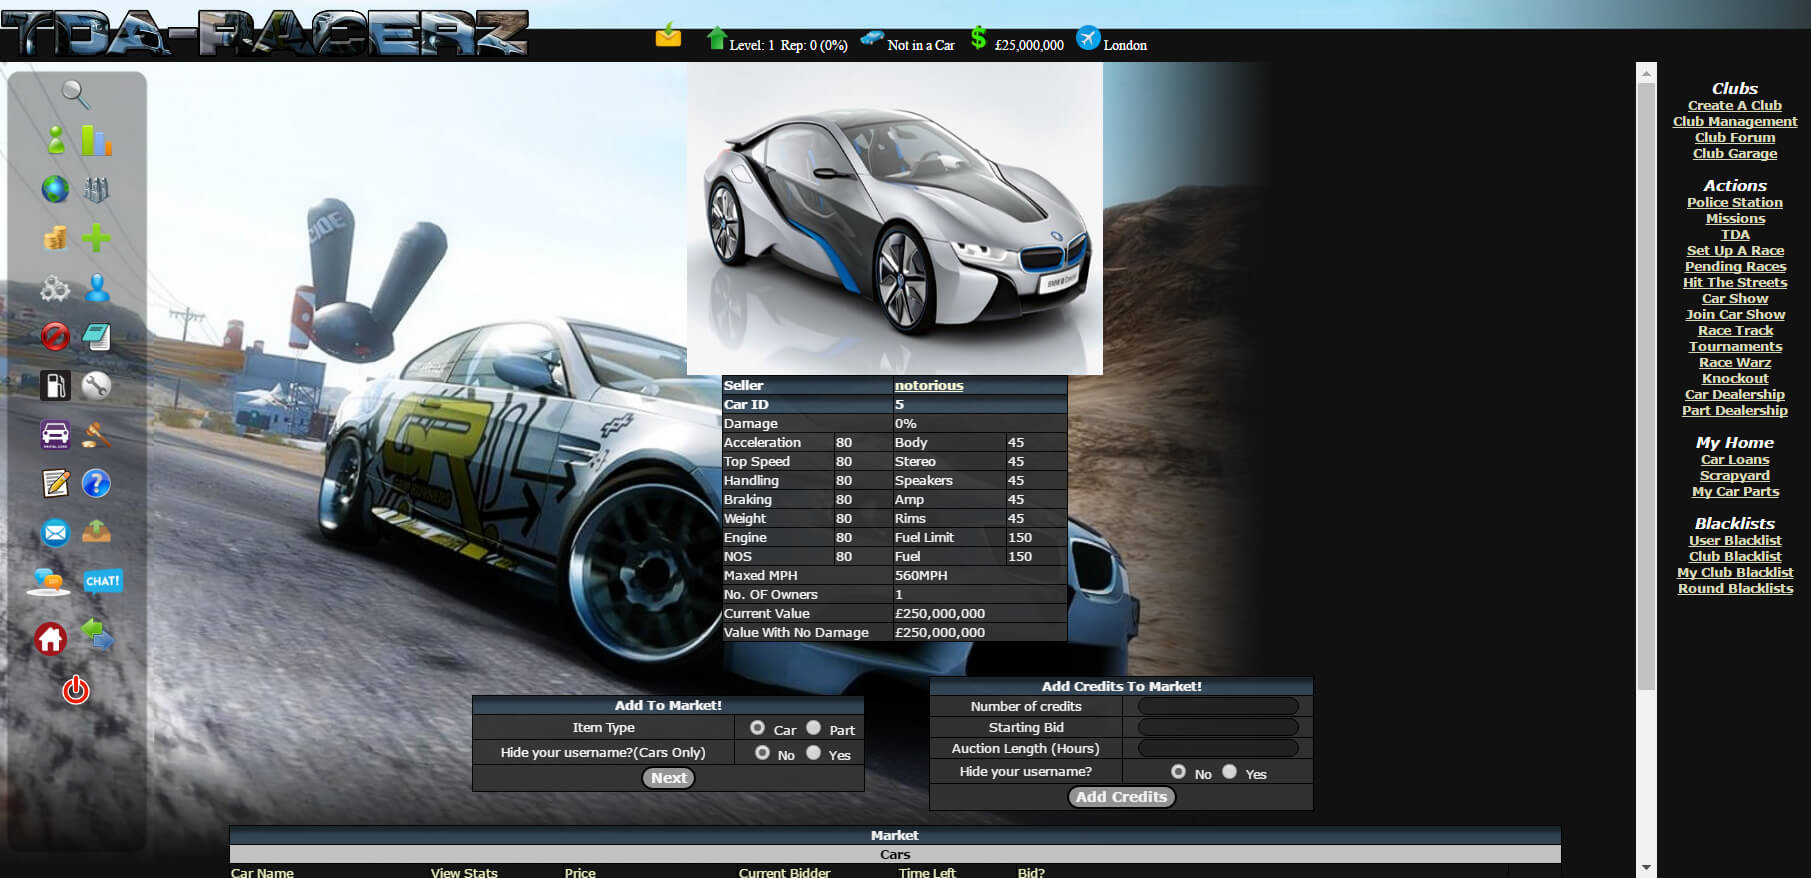Go to Car Dealership
Screen dimensions: 1811x878
pyautogui.click(x=1735, y=394)
